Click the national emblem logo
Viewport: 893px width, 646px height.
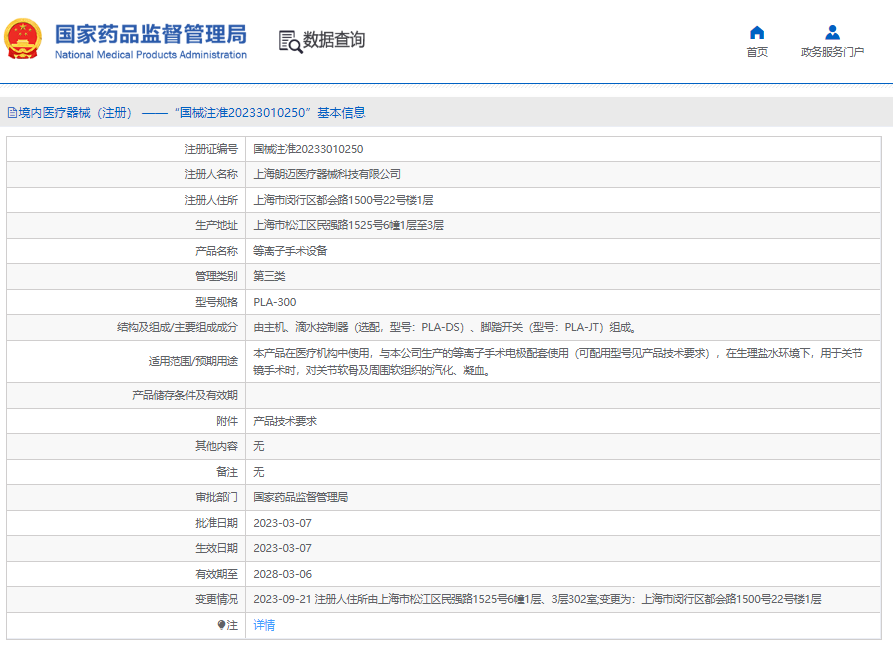tap(23, 39)
